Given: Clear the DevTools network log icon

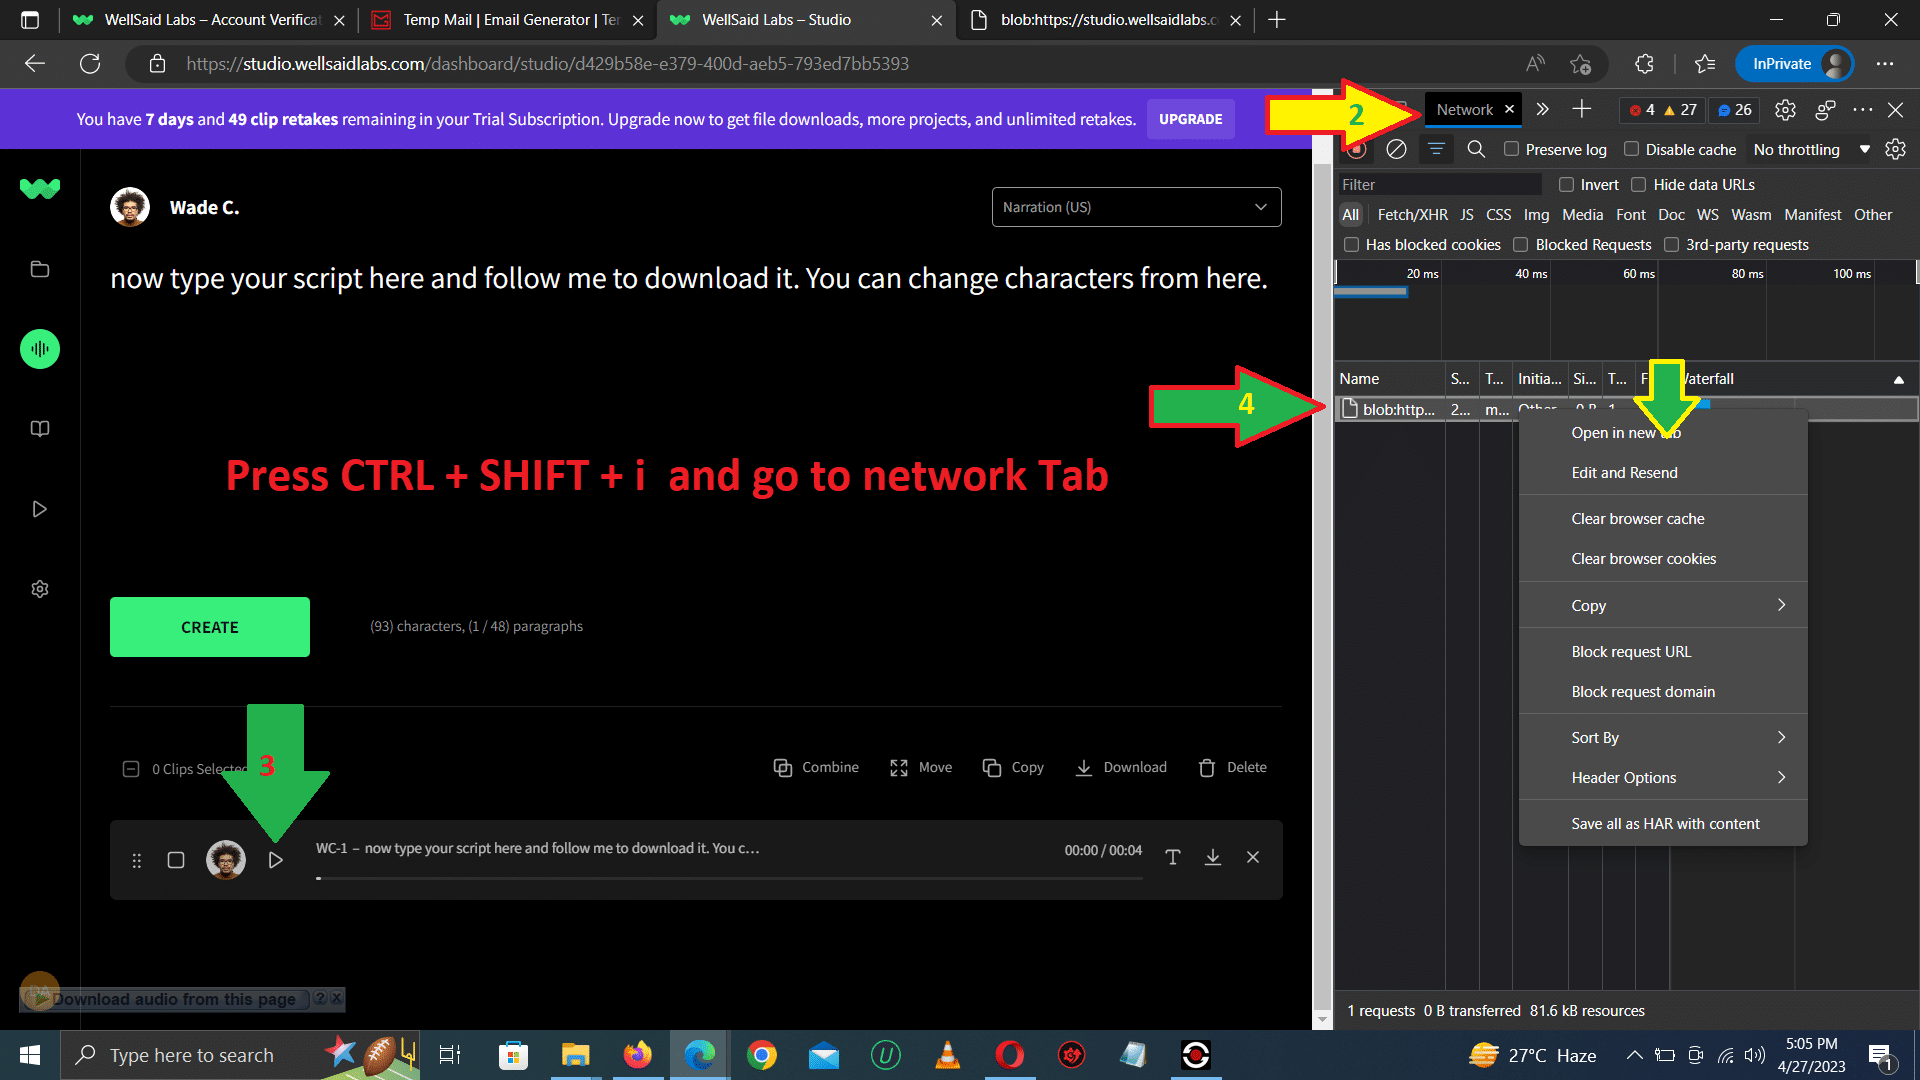Looking at the screenshot, I should (x=1396, y=149).
